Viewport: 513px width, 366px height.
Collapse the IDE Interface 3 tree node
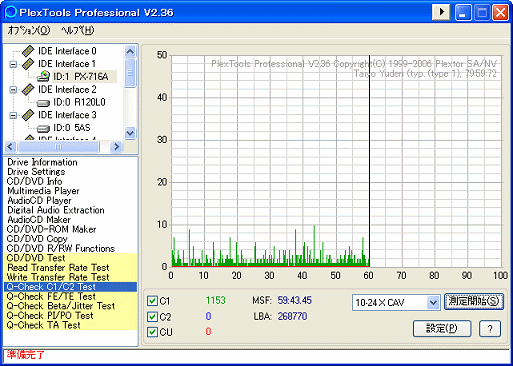coord(13,115)
